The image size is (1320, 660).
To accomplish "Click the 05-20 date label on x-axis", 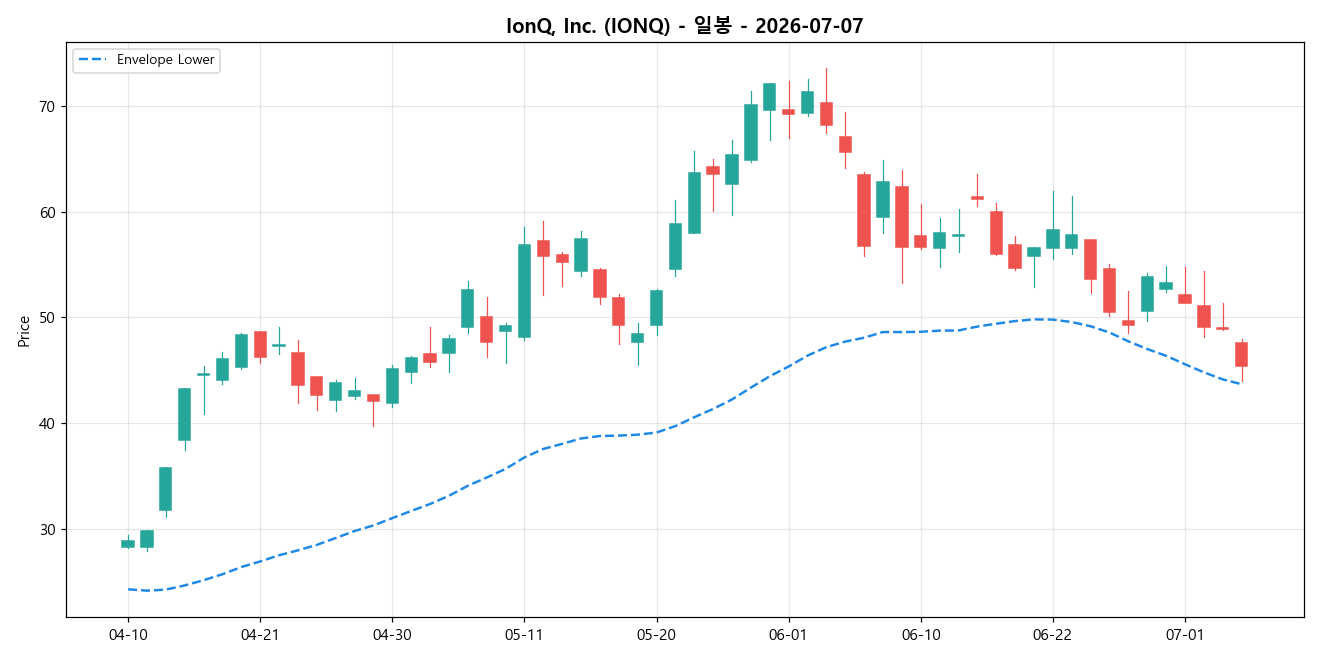I will coord(656,634).
